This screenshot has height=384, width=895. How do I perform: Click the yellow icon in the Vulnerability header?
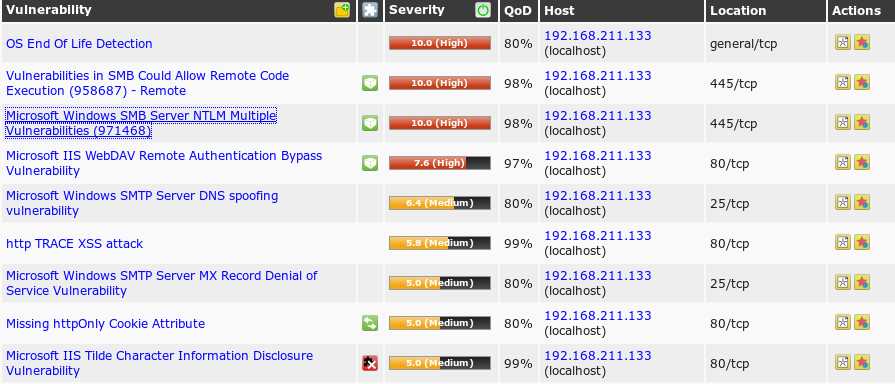[x=342, y=10]
